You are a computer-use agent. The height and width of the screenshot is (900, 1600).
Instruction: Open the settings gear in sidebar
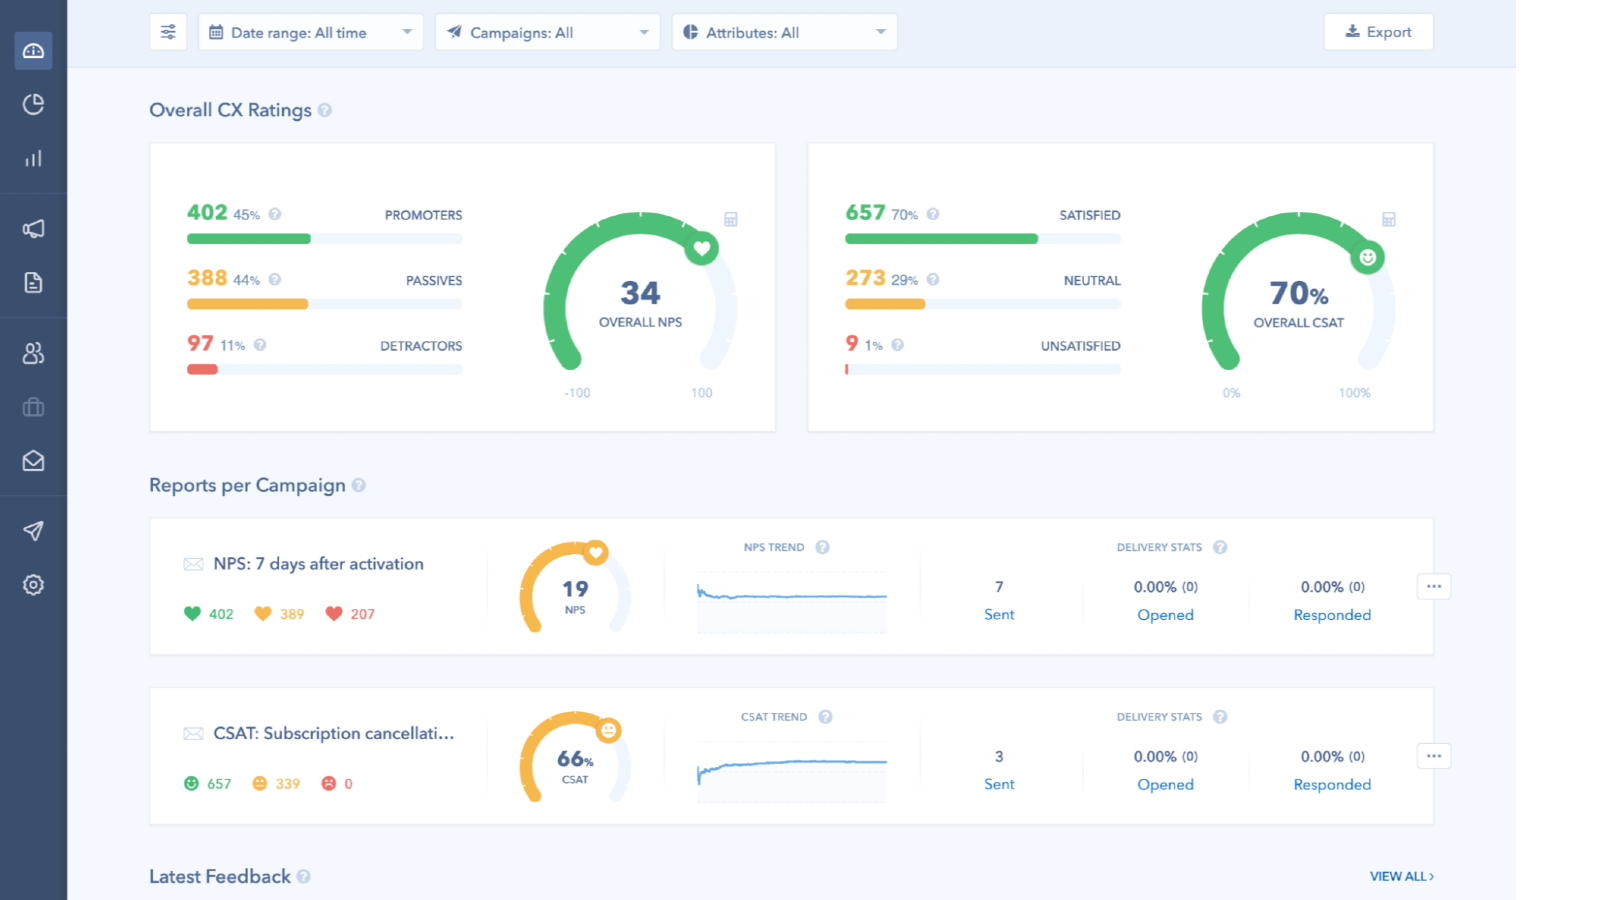pyautogui.click(x=33, y=585)
